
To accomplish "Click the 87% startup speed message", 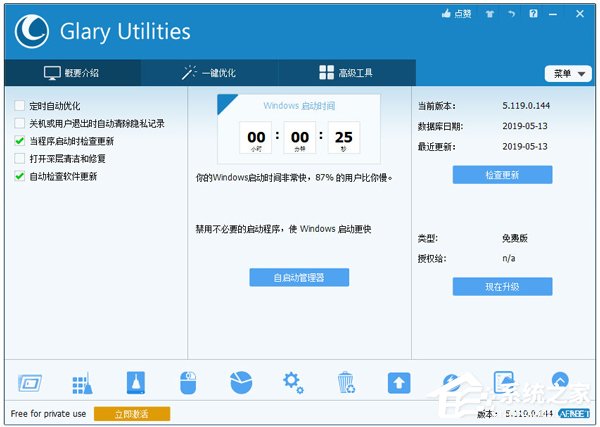I will [x=294, y=178].
